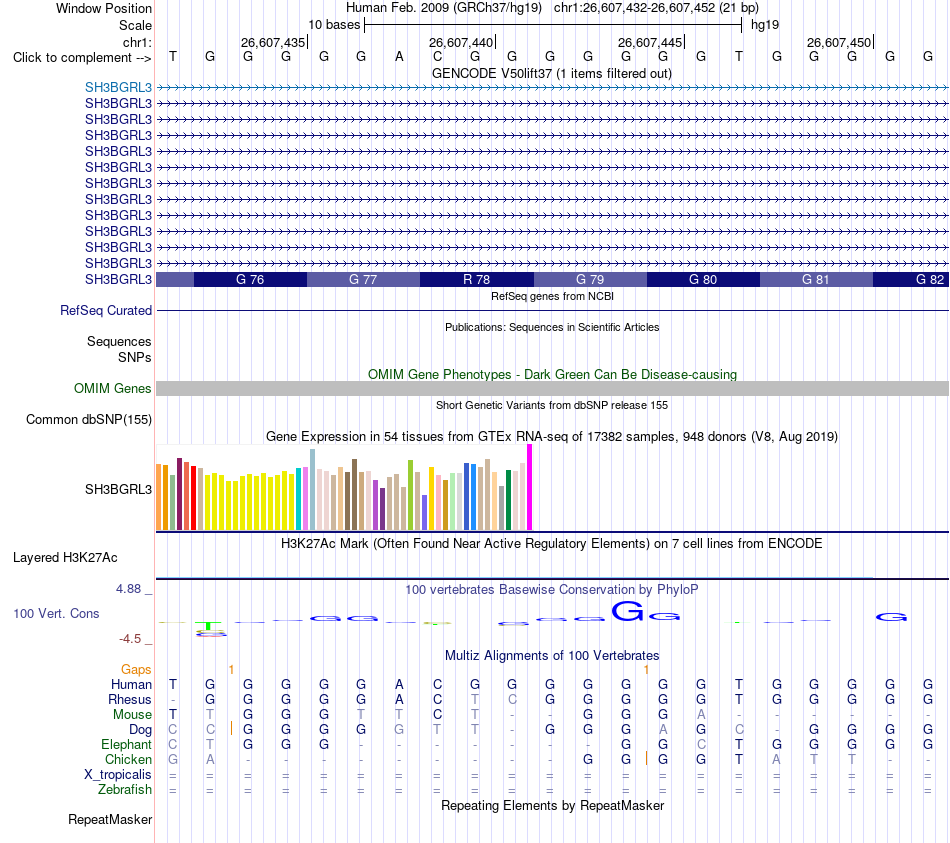Click the SH3BGRL3 label beside the codon row
The height and width of the screenshot is (843, 950).
coord(118,279)
